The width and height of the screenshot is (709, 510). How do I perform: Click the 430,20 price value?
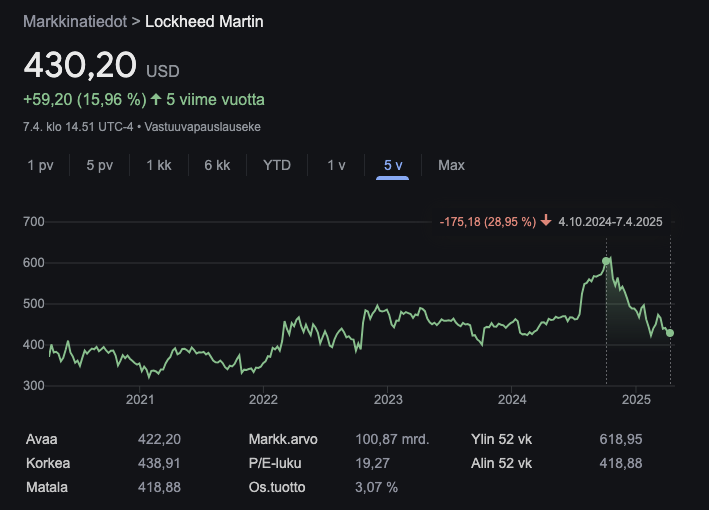[x=80, y=65]
